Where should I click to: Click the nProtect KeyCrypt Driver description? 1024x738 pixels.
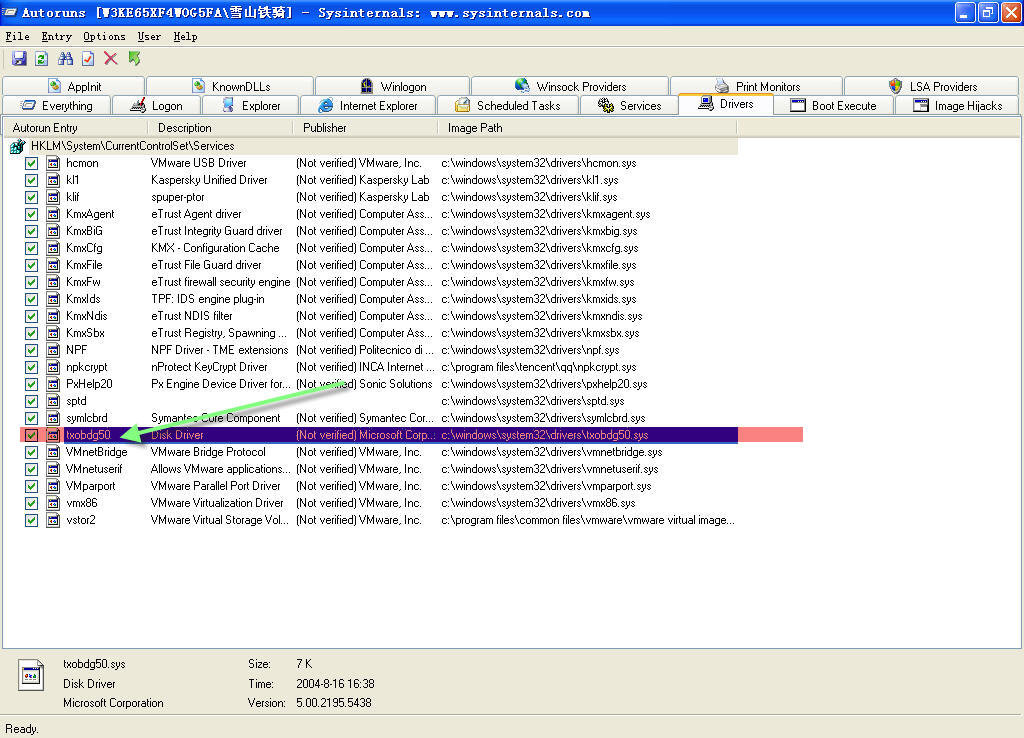[x=209, y=367]
